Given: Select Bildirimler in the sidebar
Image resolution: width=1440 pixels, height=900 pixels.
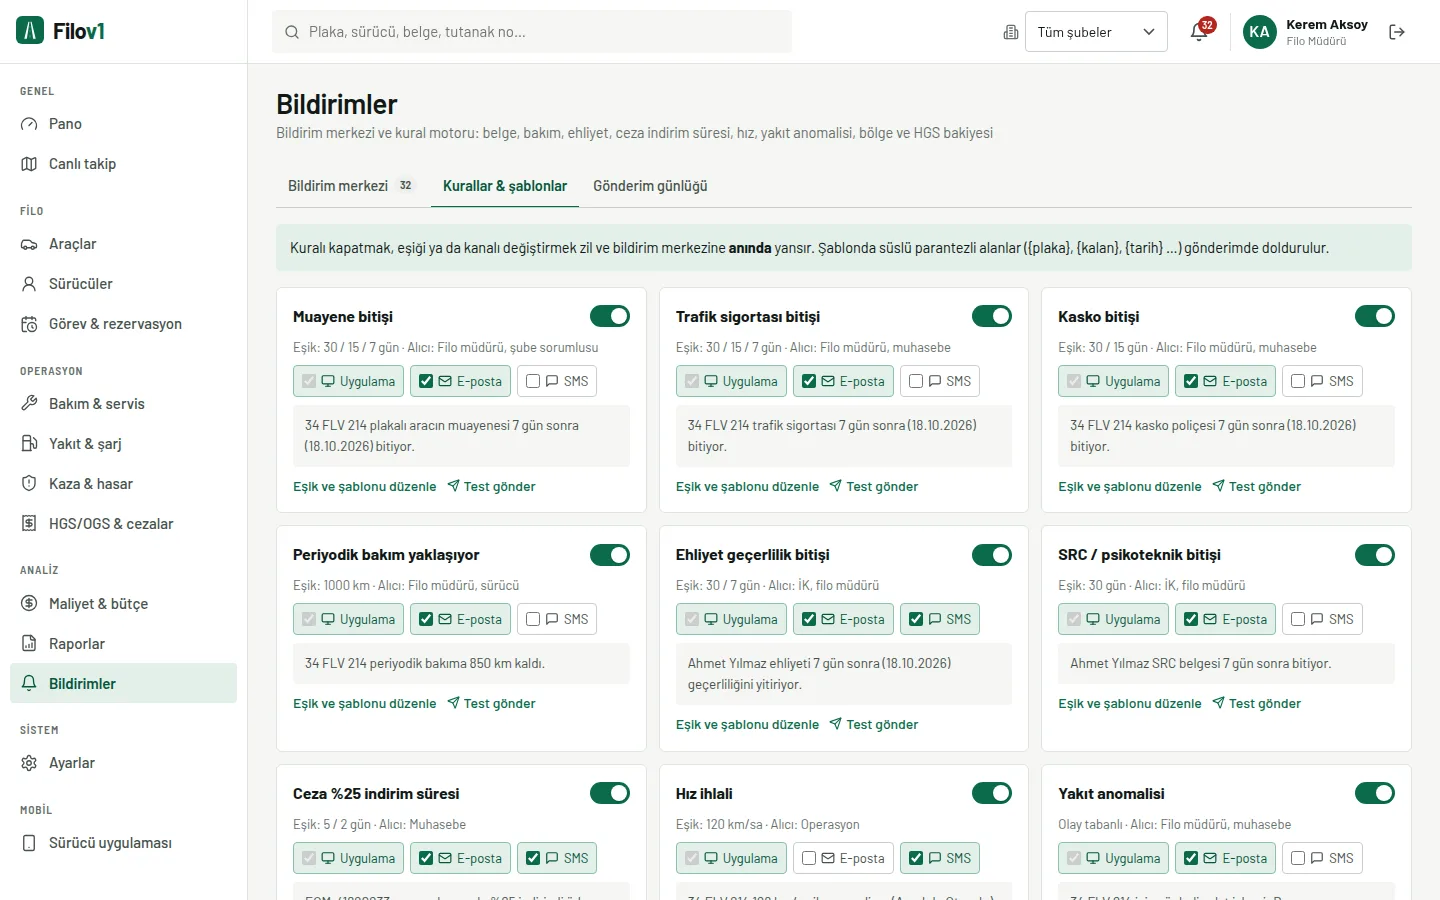Looking at the screenshot, I should (x=124, y=683).
